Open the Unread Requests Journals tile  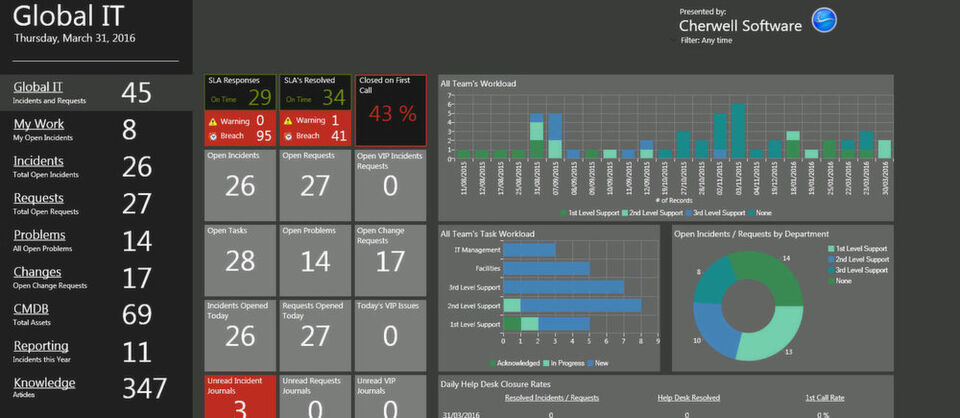coord(315,397)
